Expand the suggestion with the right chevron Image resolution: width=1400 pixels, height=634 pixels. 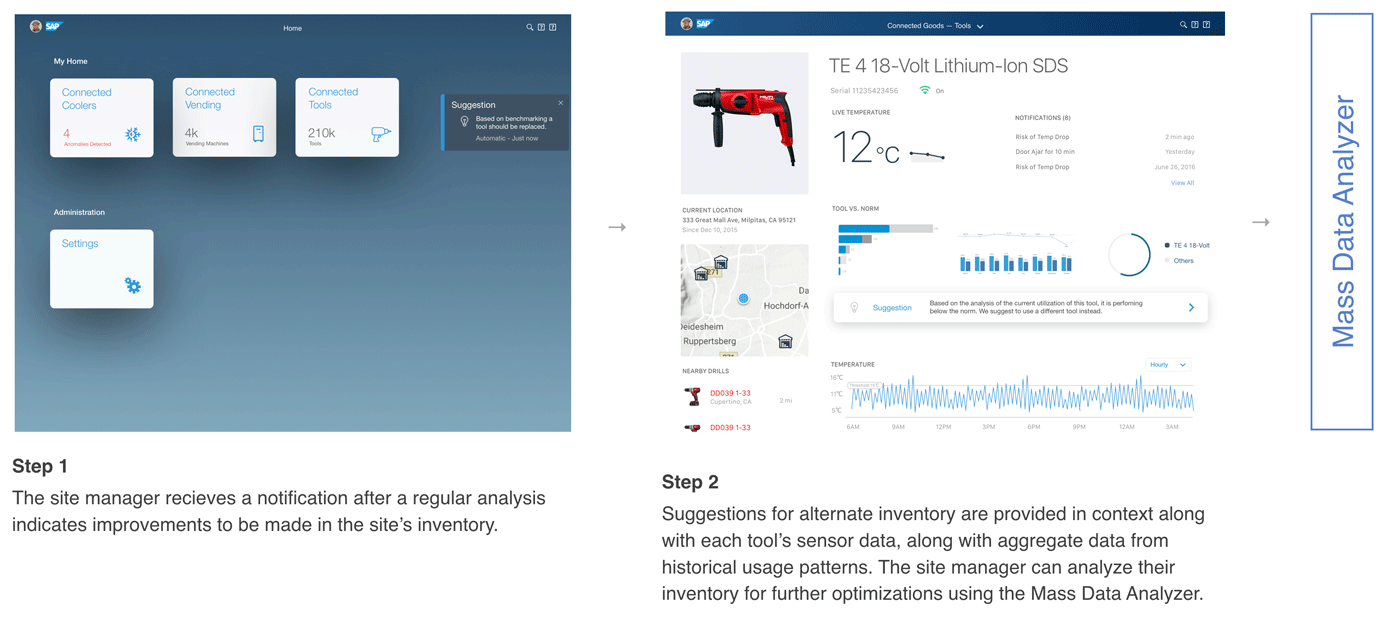click(x=1191, y=308)
